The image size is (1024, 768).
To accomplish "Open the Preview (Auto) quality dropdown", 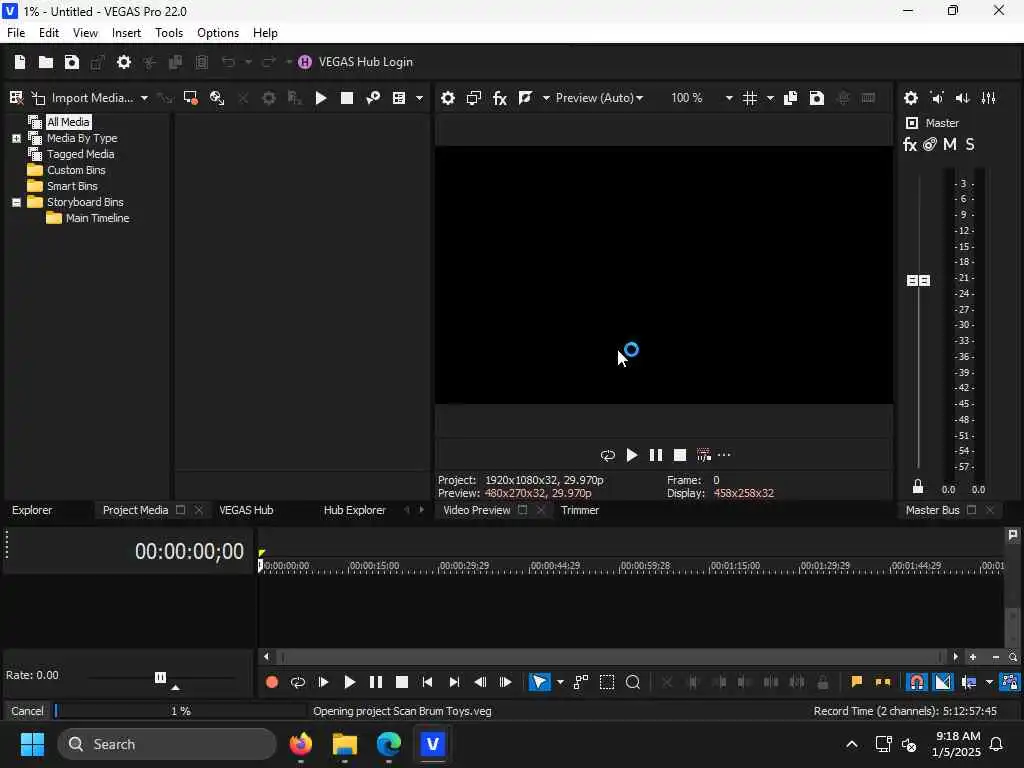I will point(599,98).
